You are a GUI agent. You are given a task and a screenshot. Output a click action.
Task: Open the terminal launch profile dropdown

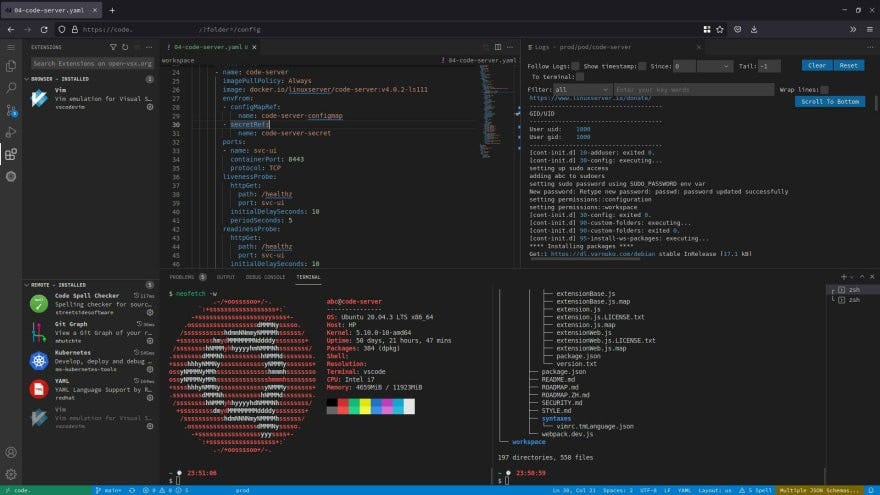coord(852,277)
